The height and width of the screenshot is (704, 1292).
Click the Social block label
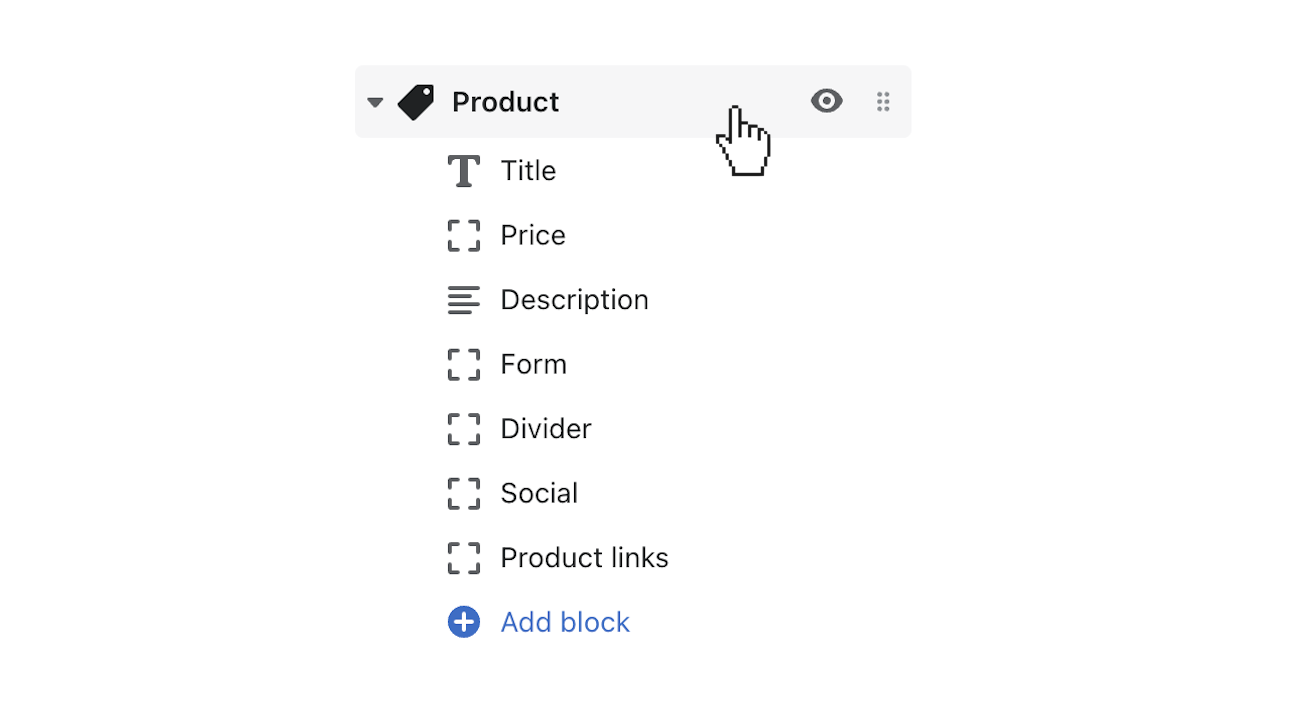539,493
